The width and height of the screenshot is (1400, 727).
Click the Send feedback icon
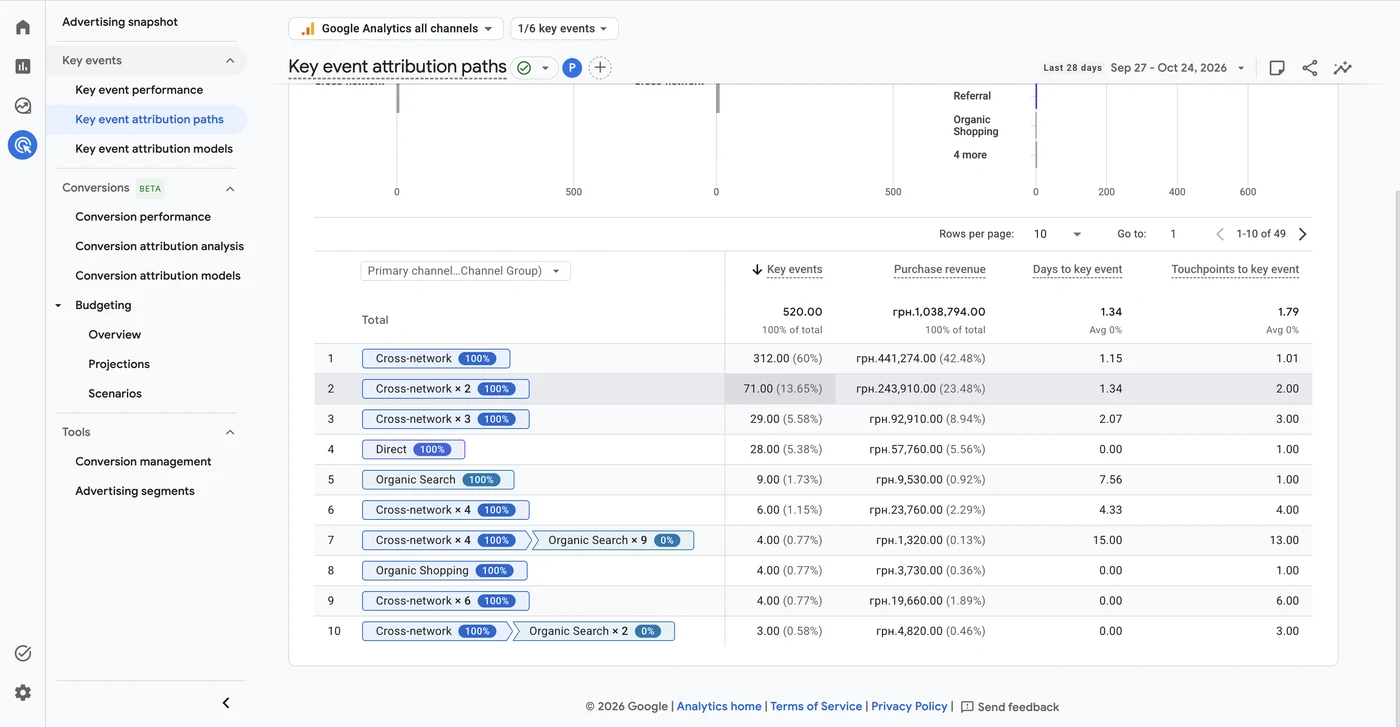[x=967, y=707]
